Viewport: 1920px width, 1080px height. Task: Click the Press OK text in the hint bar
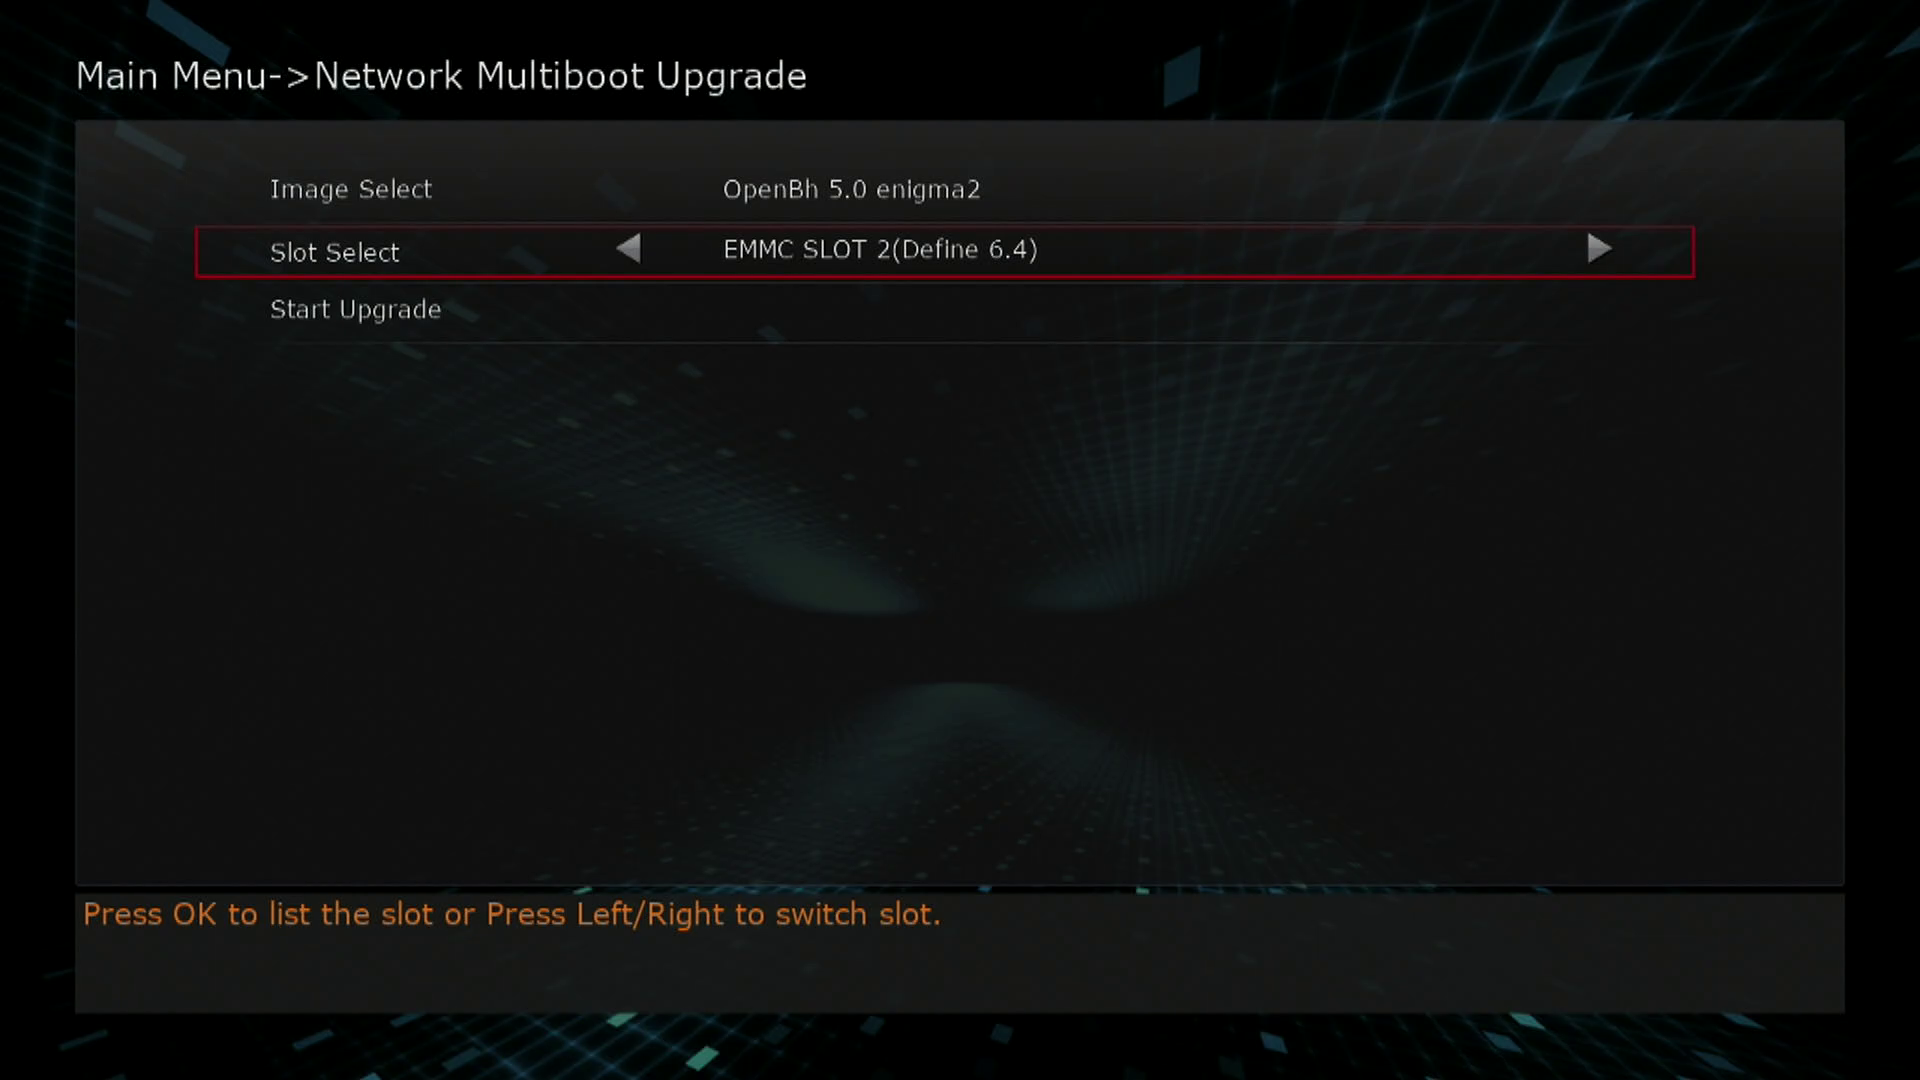coord(149,914)
